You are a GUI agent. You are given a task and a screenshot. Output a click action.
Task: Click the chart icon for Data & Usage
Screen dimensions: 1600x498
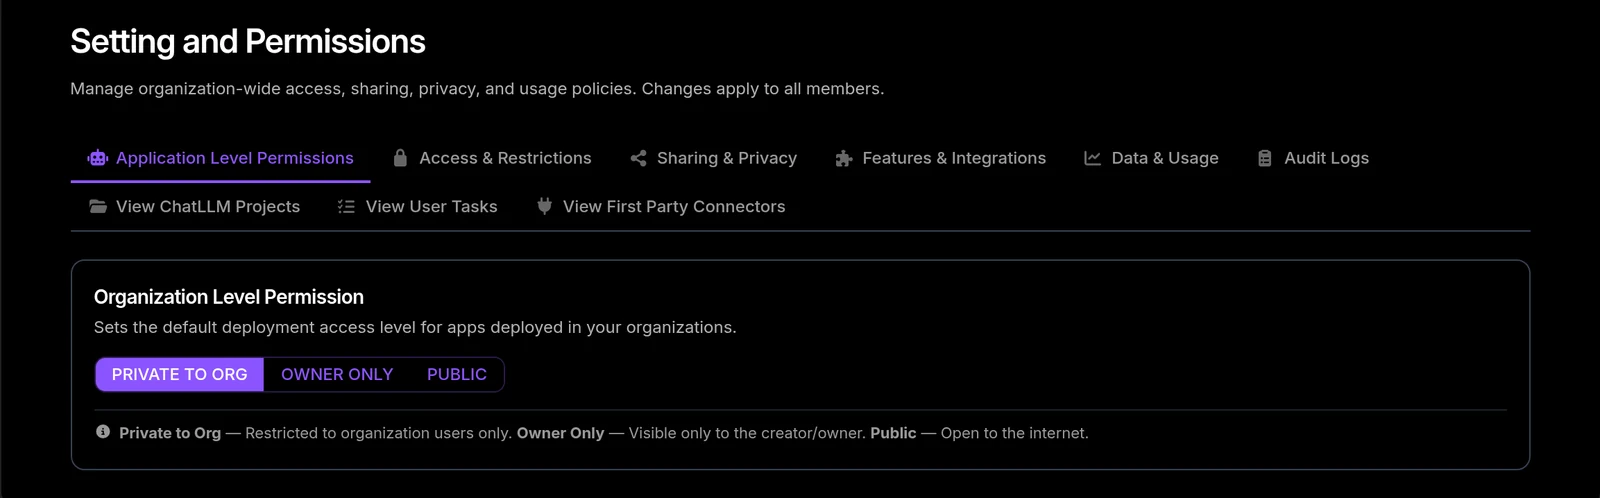[1093, 158]
